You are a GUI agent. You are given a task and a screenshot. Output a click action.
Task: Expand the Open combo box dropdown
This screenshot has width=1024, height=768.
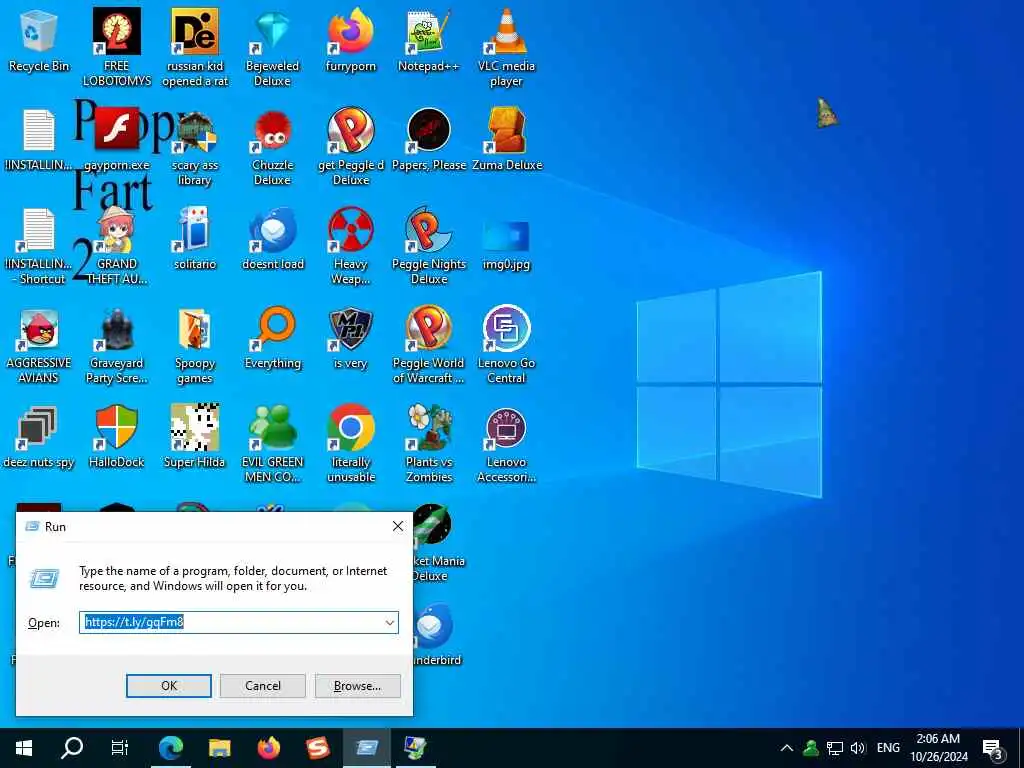(x=390, y=622)
